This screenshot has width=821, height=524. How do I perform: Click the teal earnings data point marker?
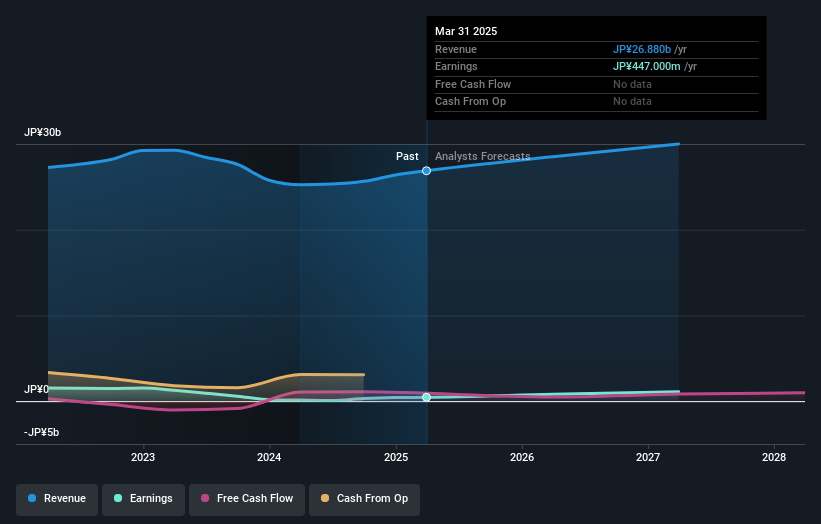tap(427, 397)
